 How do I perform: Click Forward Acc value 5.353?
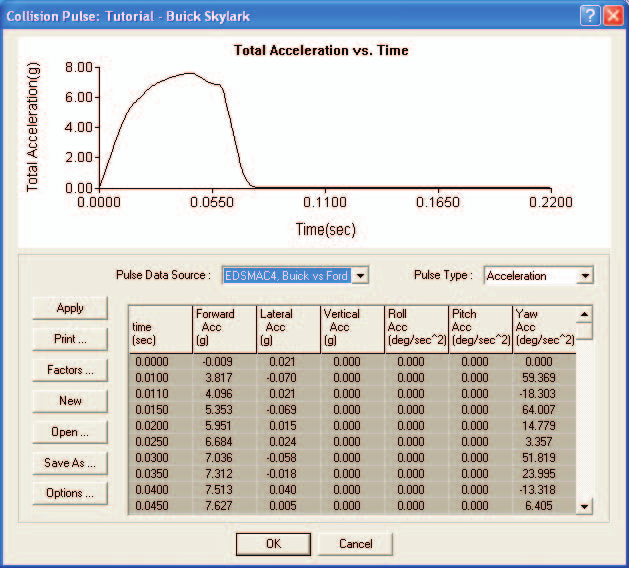[225, 410]
